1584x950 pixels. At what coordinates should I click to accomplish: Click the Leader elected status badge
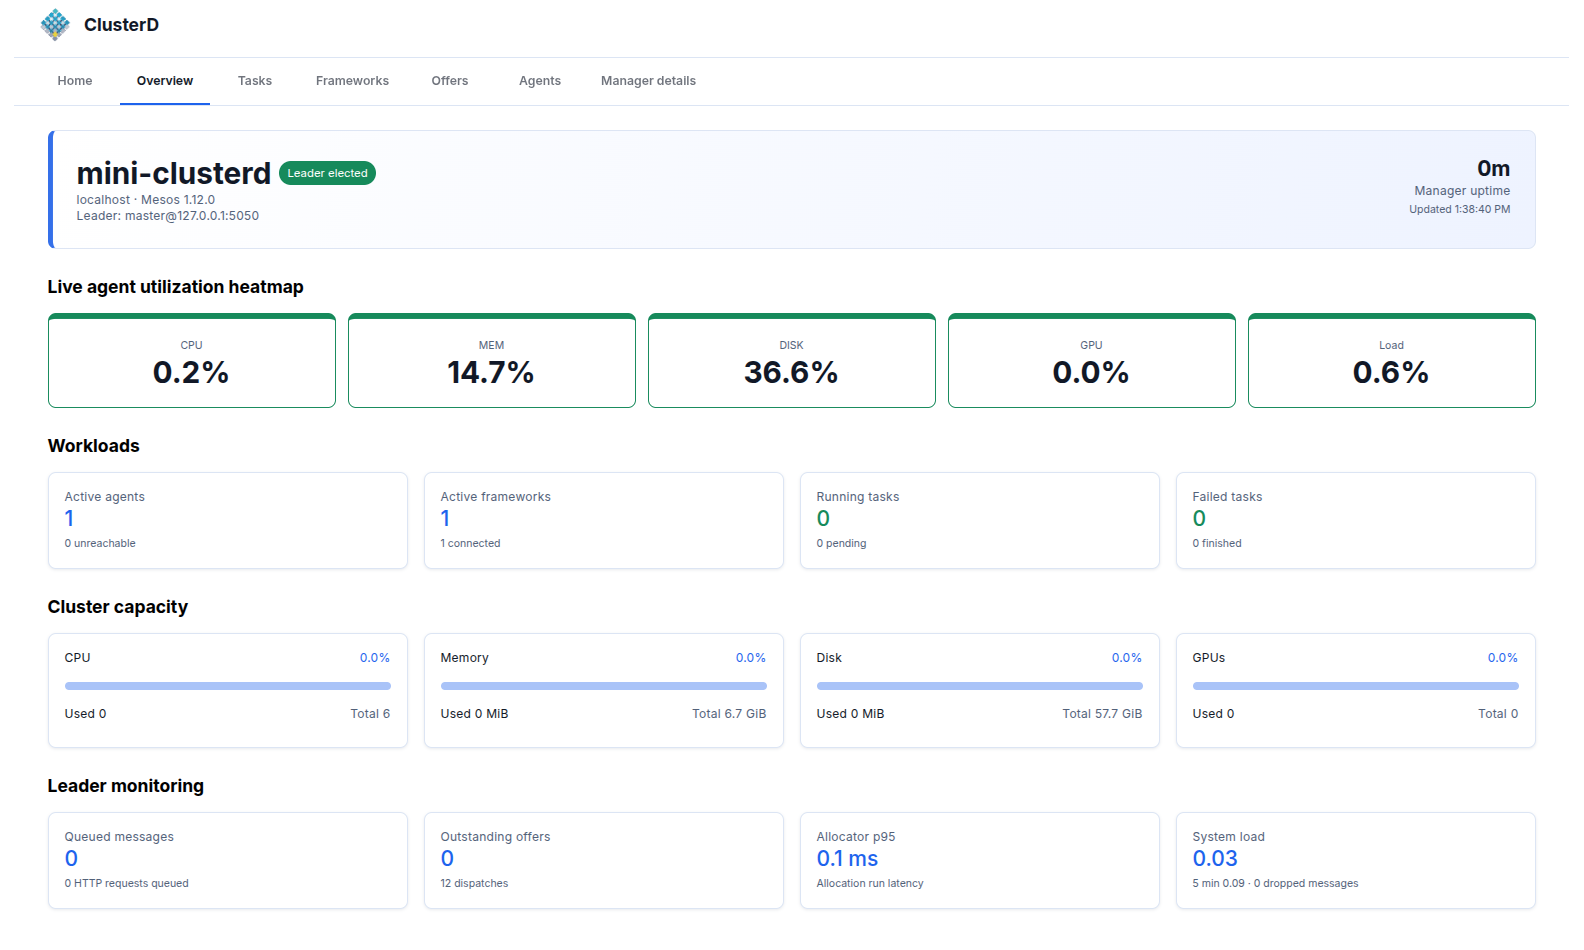tap(327, 173)
